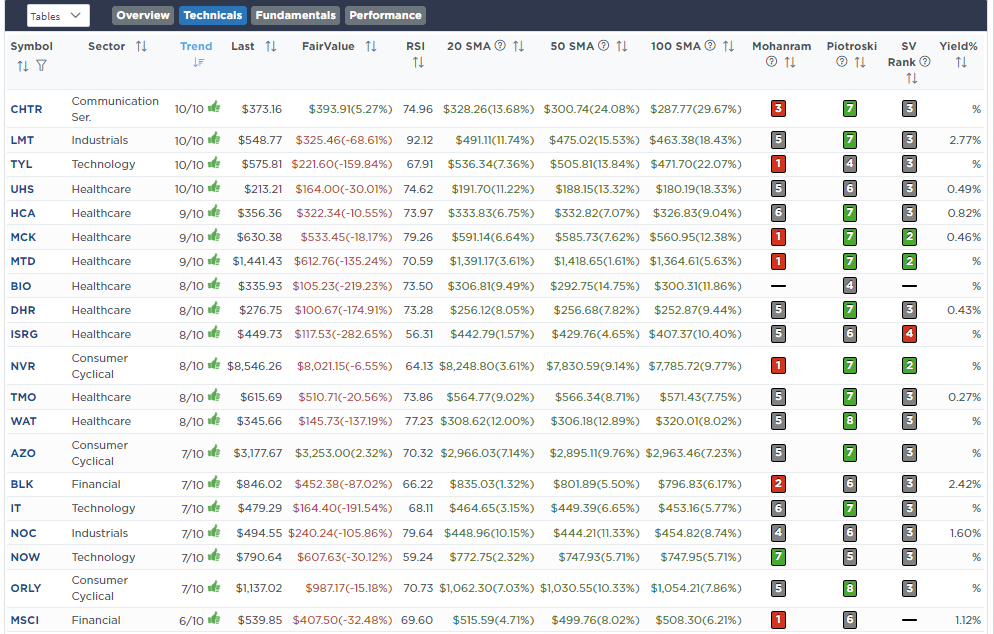Screen dimensions: 994x634
Task: Open CHTR symbol link
Action: 26,109
